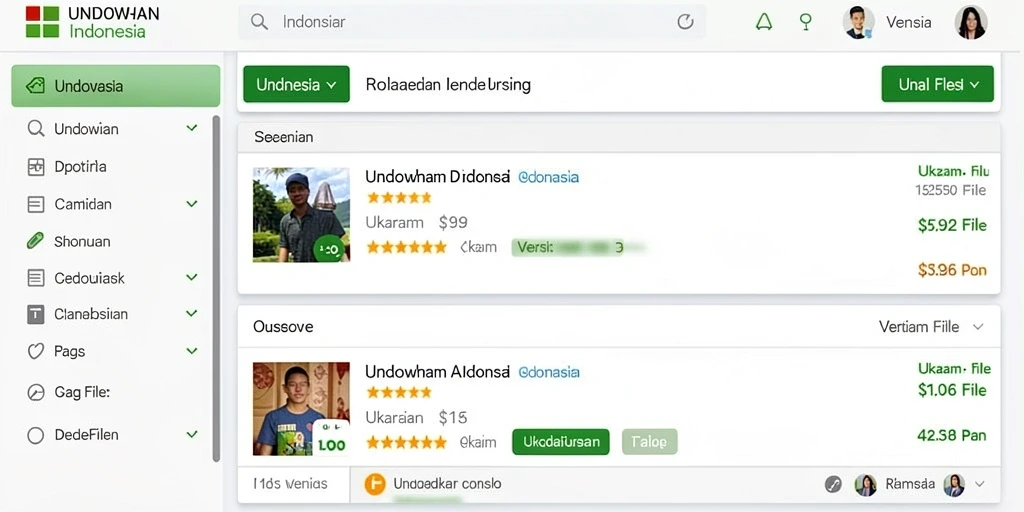Click the Undoedkar conslo text
Screen dimensions: 1024x512
[447, 484]
